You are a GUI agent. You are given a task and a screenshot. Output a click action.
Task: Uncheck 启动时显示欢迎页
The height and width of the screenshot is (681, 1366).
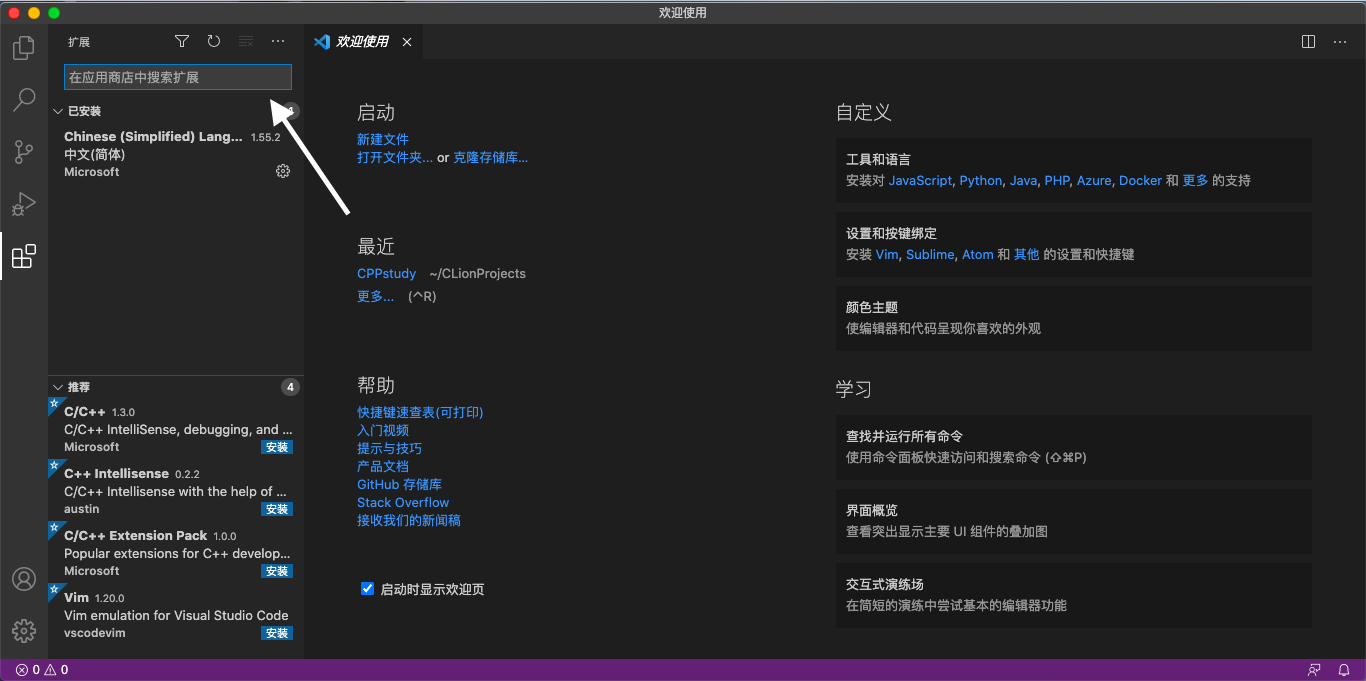tap(367, 589)
